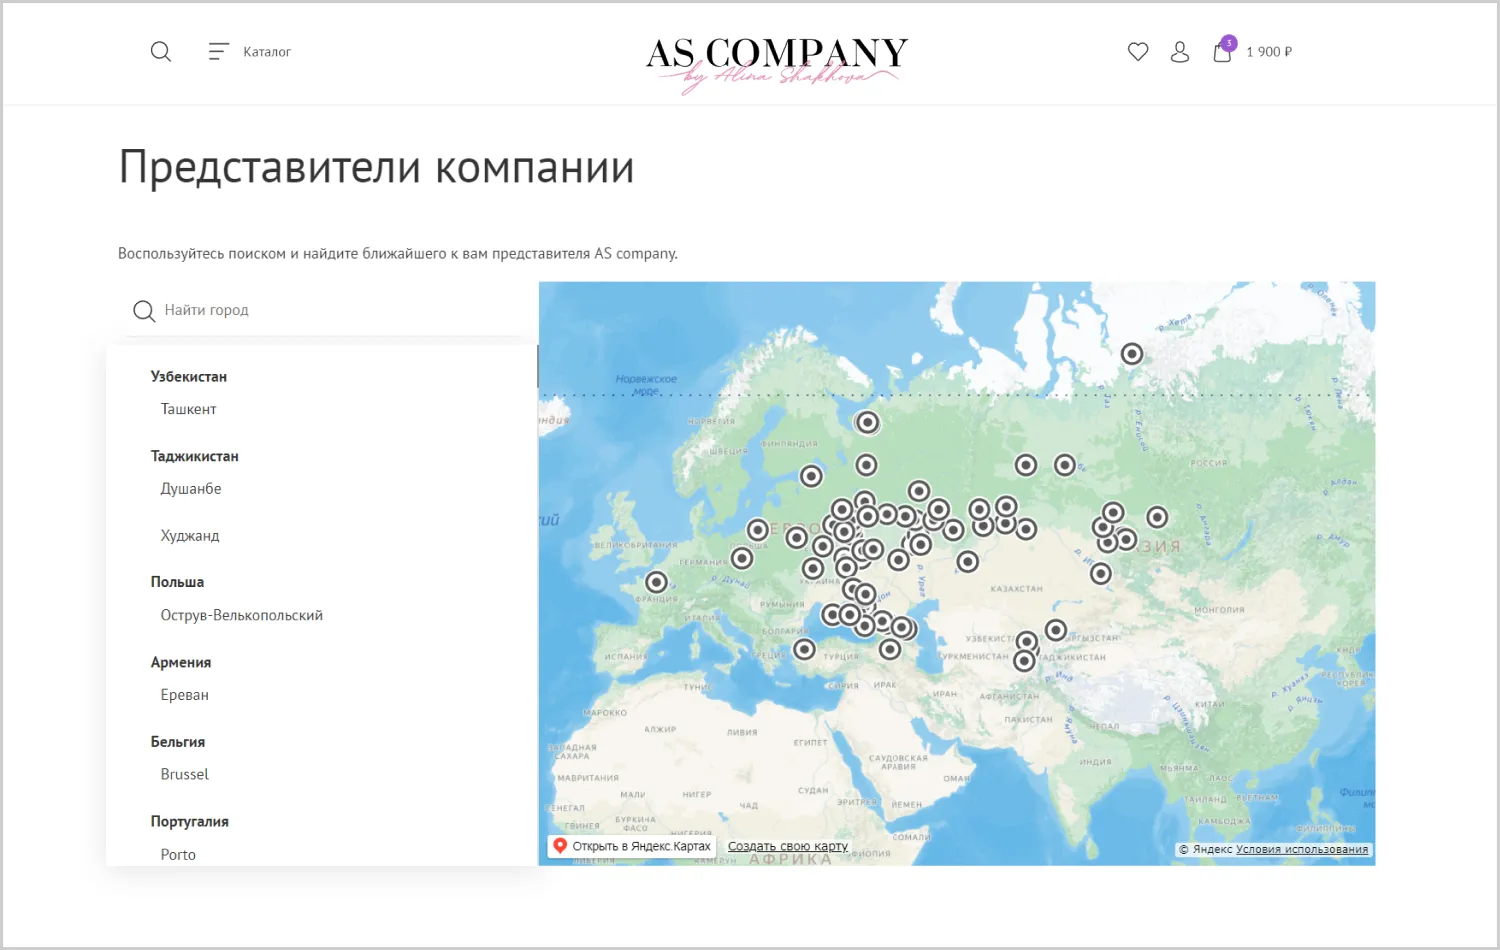Click the cart total 1 900 ₽
This screenshot has height=950, width=1500.
pyautogui.click(x=1269, y=52)
